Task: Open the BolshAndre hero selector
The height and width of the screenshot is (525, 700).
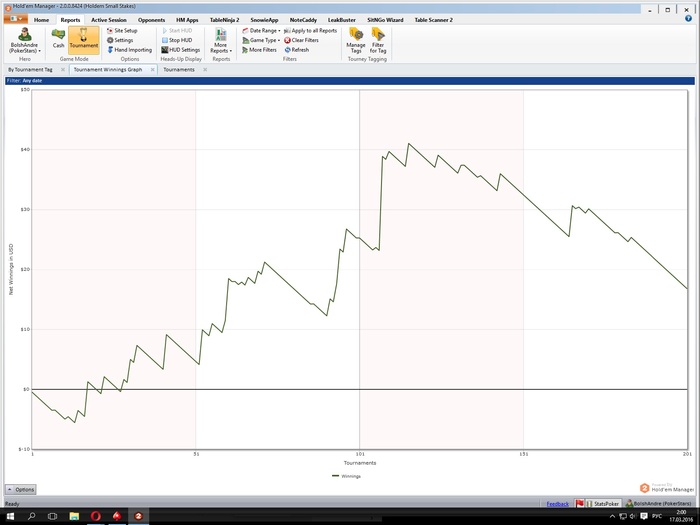Action: (25, 41)
